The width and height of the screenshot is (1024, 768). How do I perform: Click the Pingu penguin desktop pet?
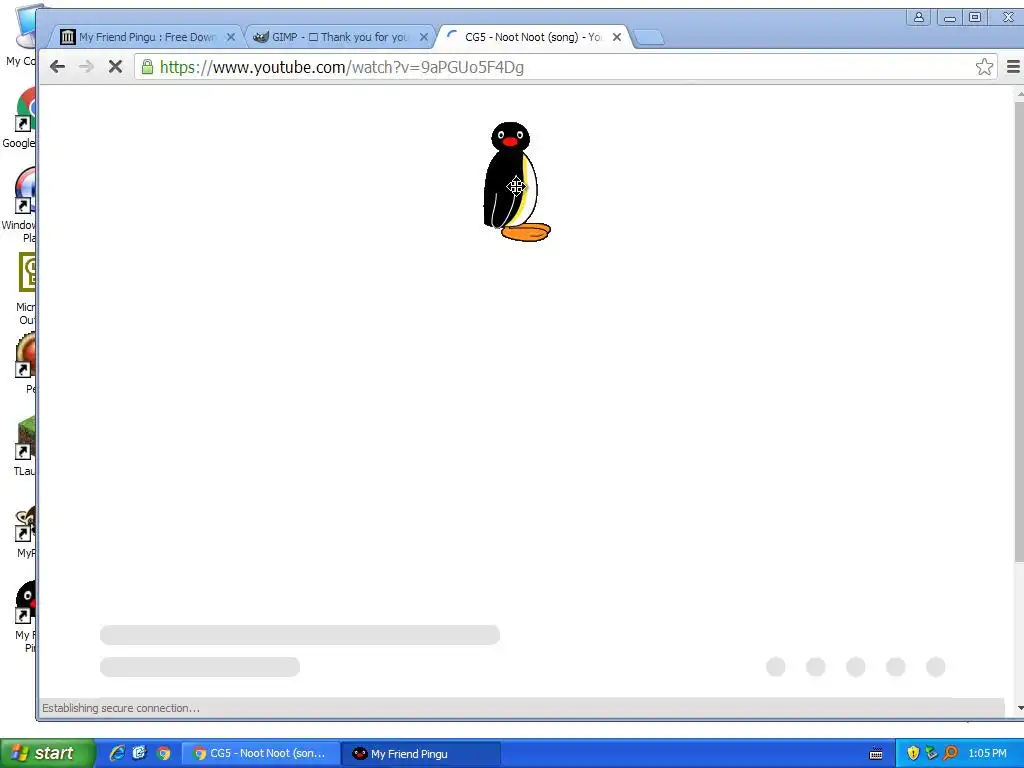pos(516,182)
